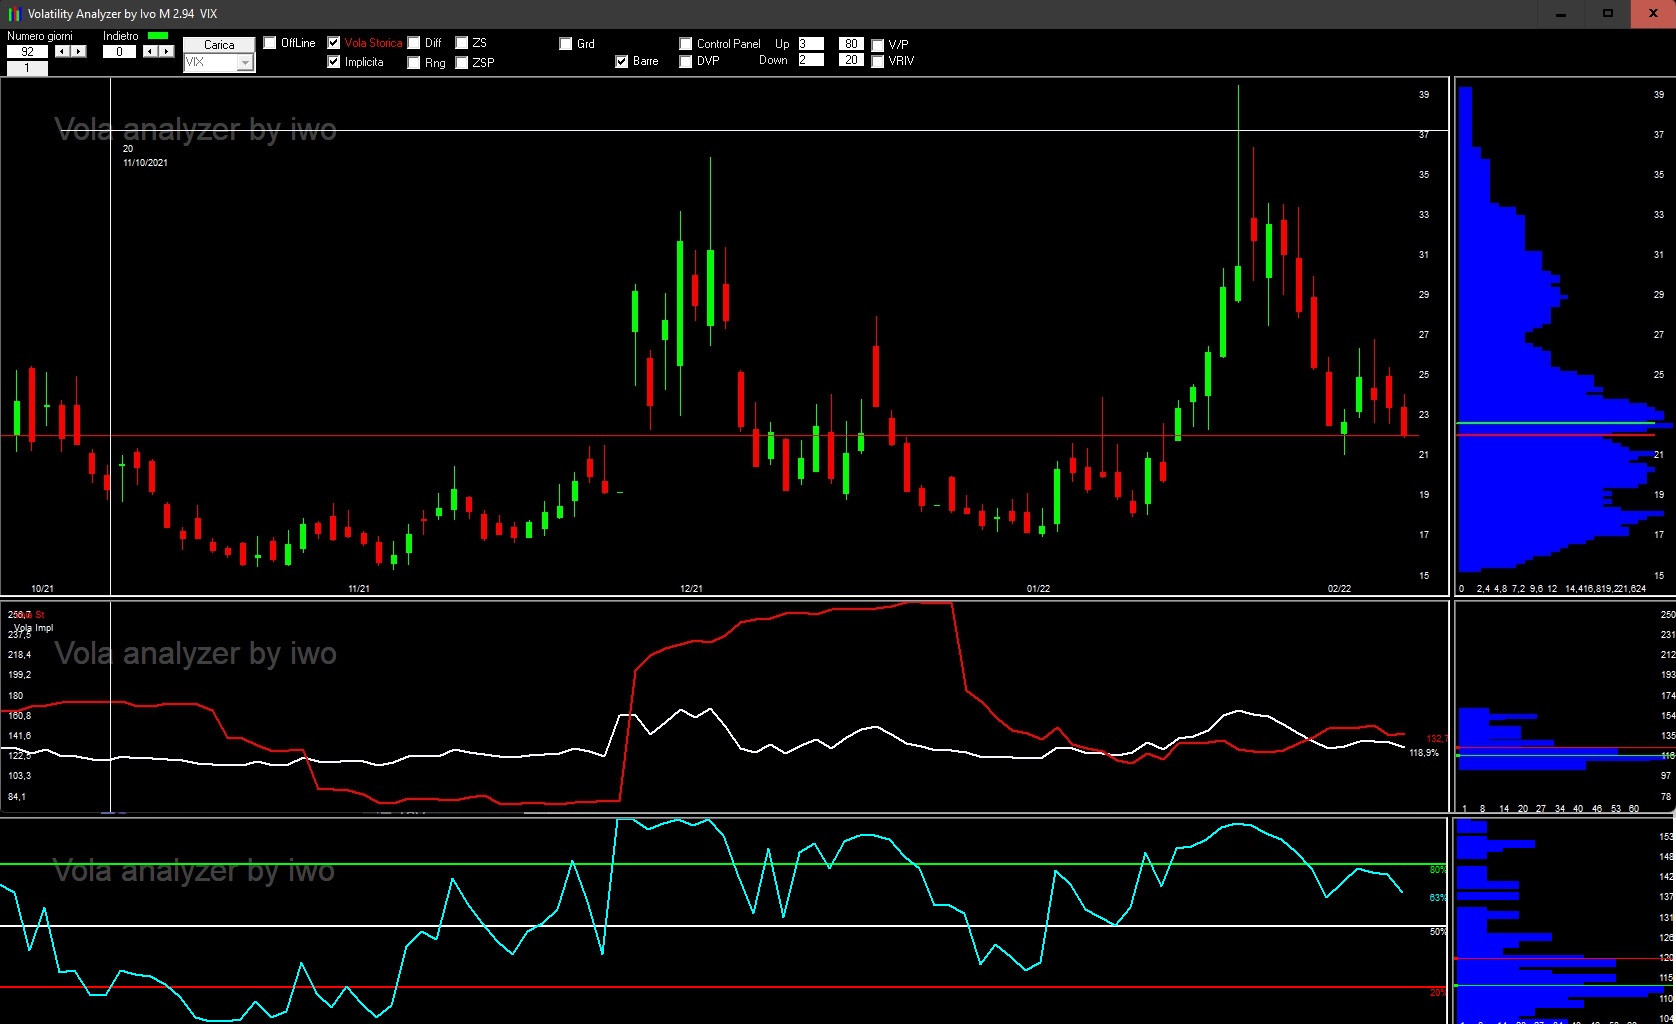Screen dimensions: 1676x1024
Task: Click the Numero giorni field showing 92
Action: [27, 51]
